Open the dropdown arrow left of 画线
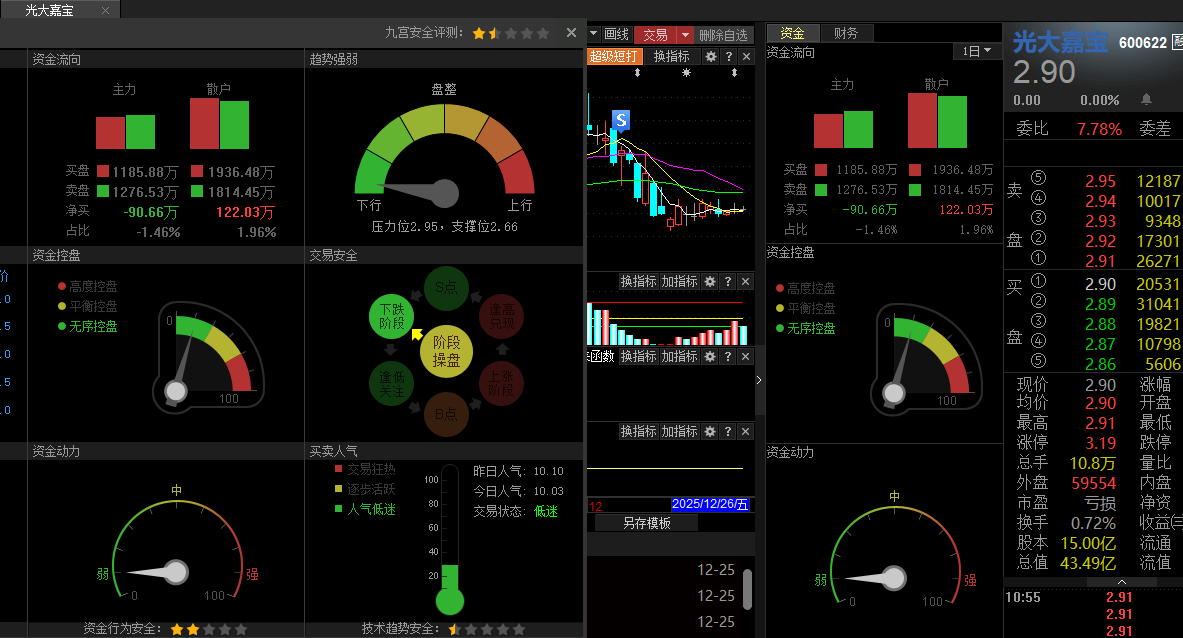Screen dimensions: 1183x638 pyautogui.click(x=594, y=34)
